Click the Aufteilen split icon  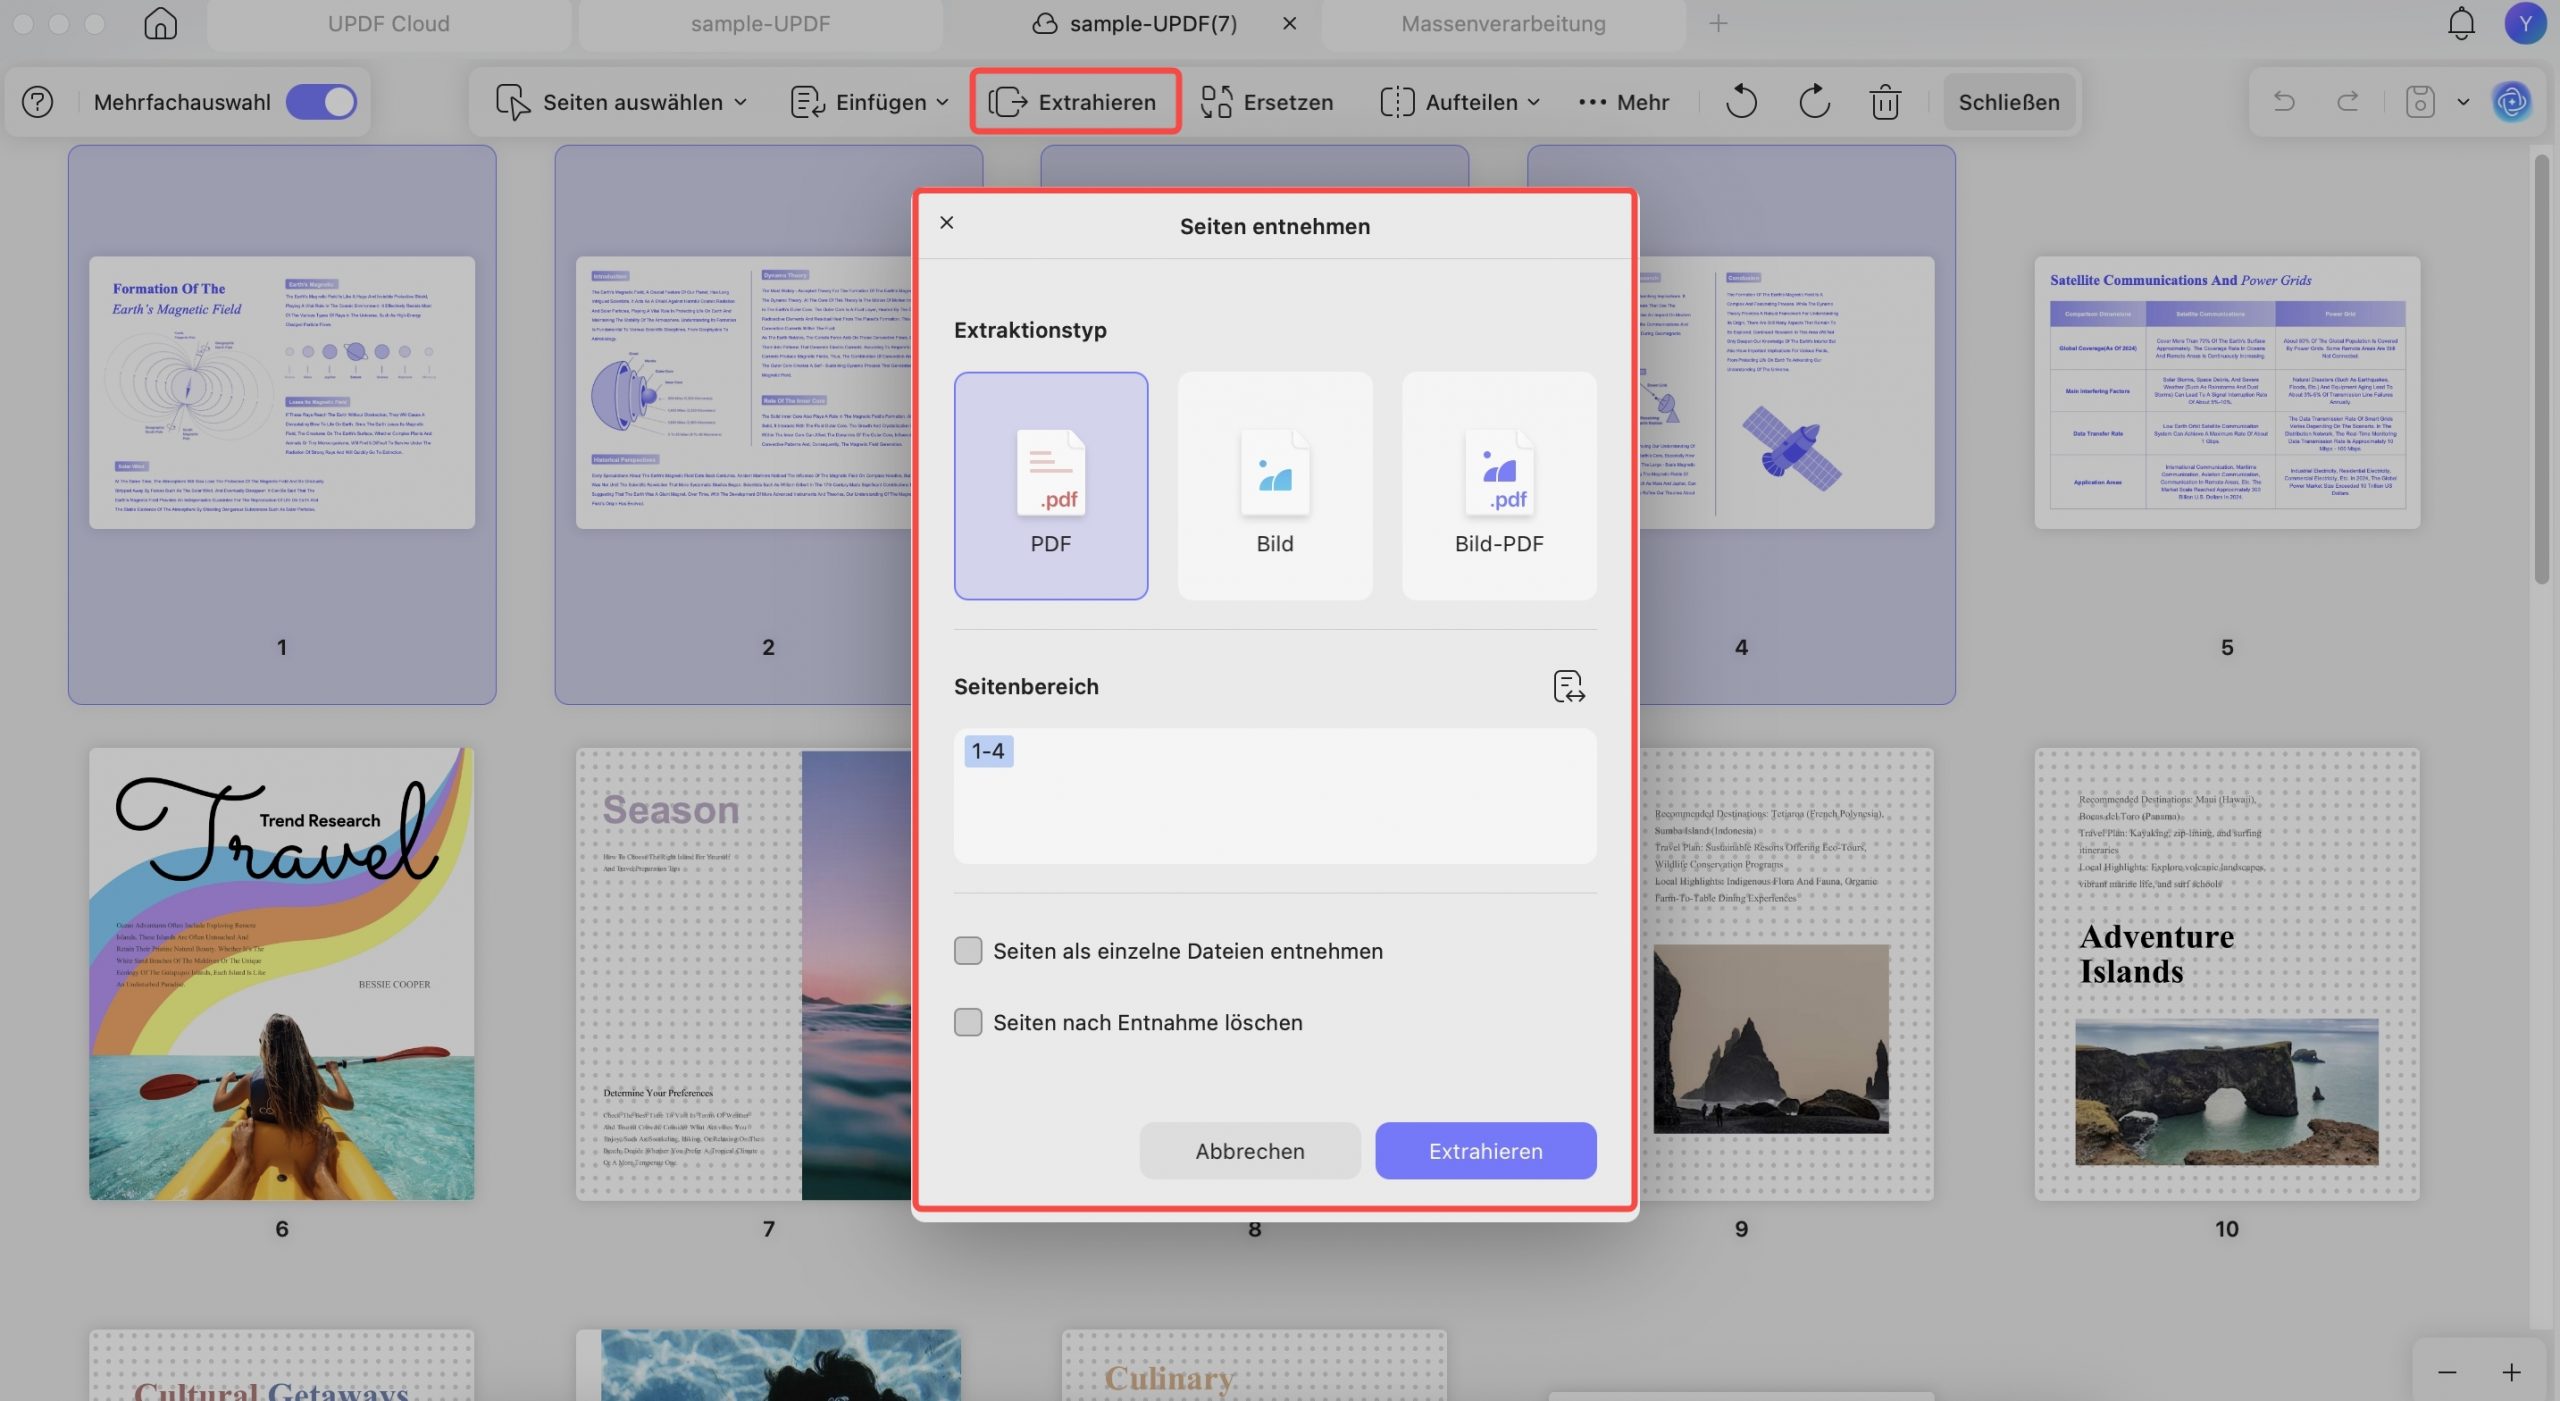(x=1397, y=102)
